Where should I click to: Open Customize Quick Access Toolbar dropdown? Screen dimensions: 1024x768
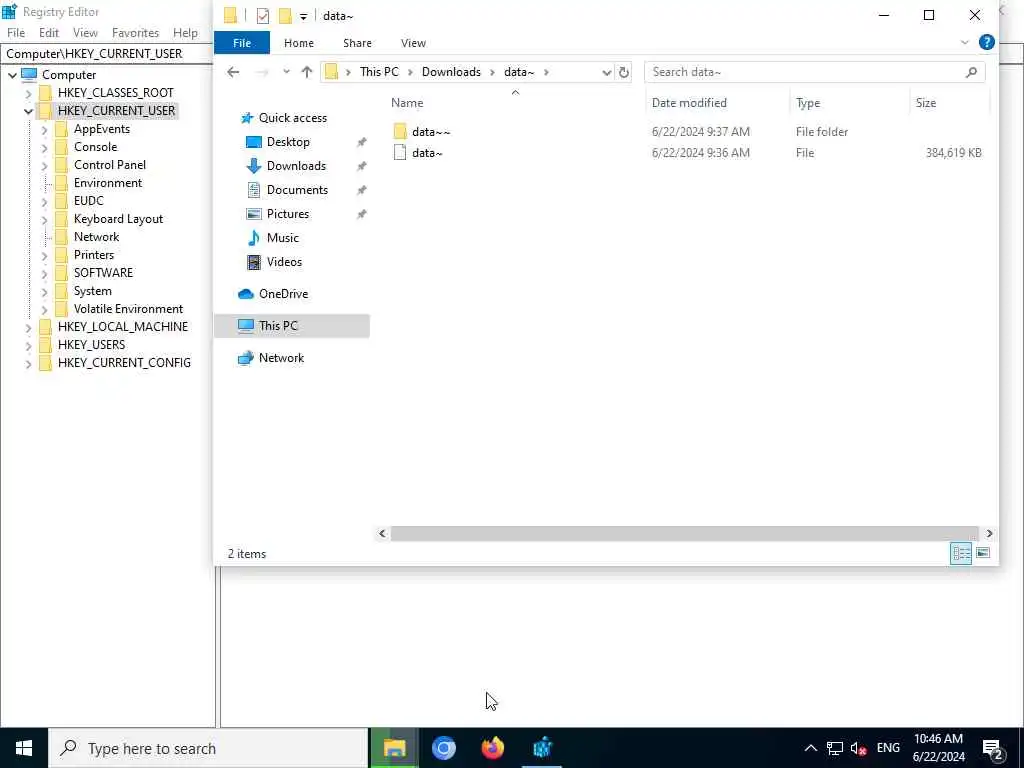[x=303, y=16]
